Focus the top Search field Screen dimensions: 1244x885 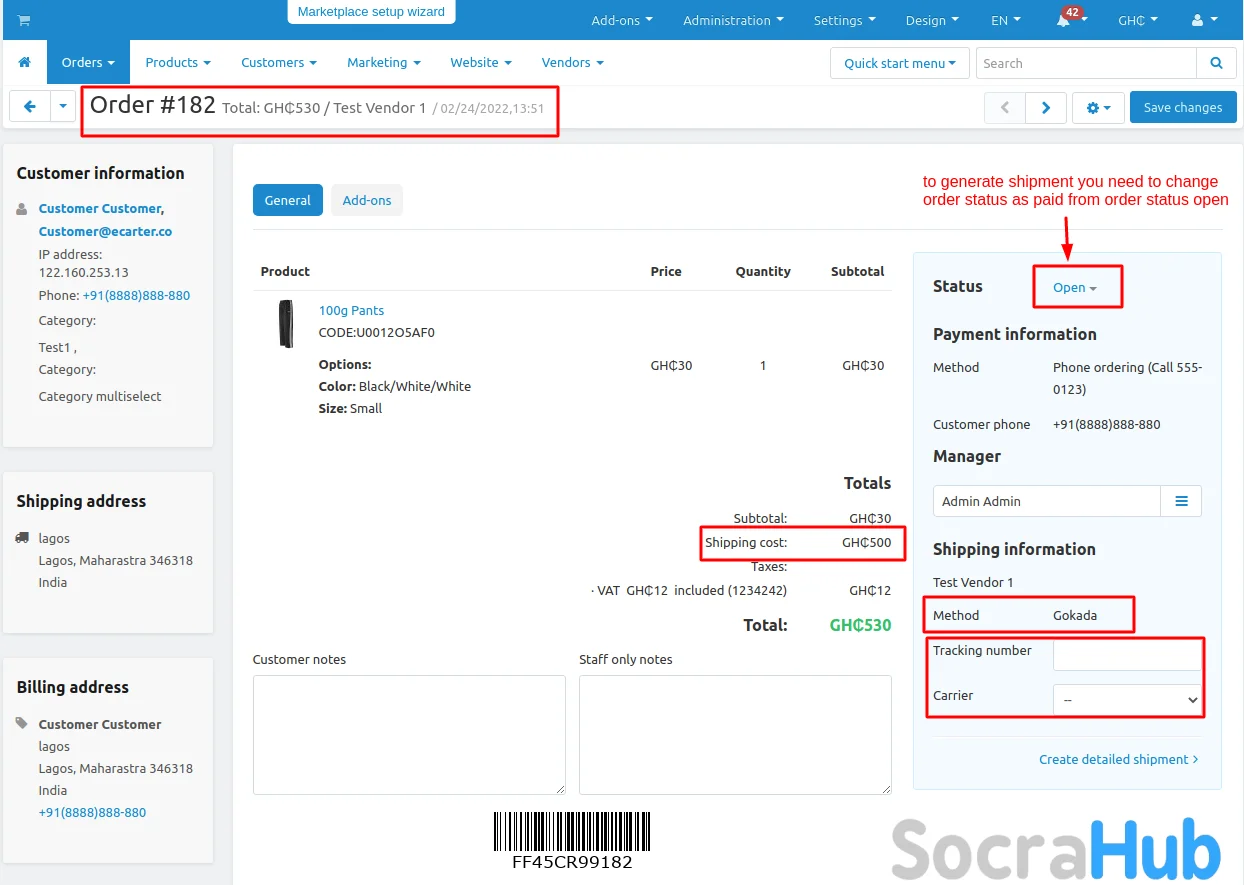coord(1086,63)
